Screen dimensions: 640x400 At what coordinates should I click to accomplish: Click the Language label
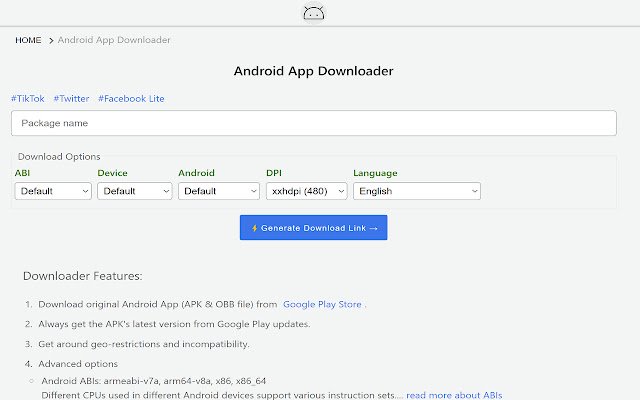tap(375, 173)
